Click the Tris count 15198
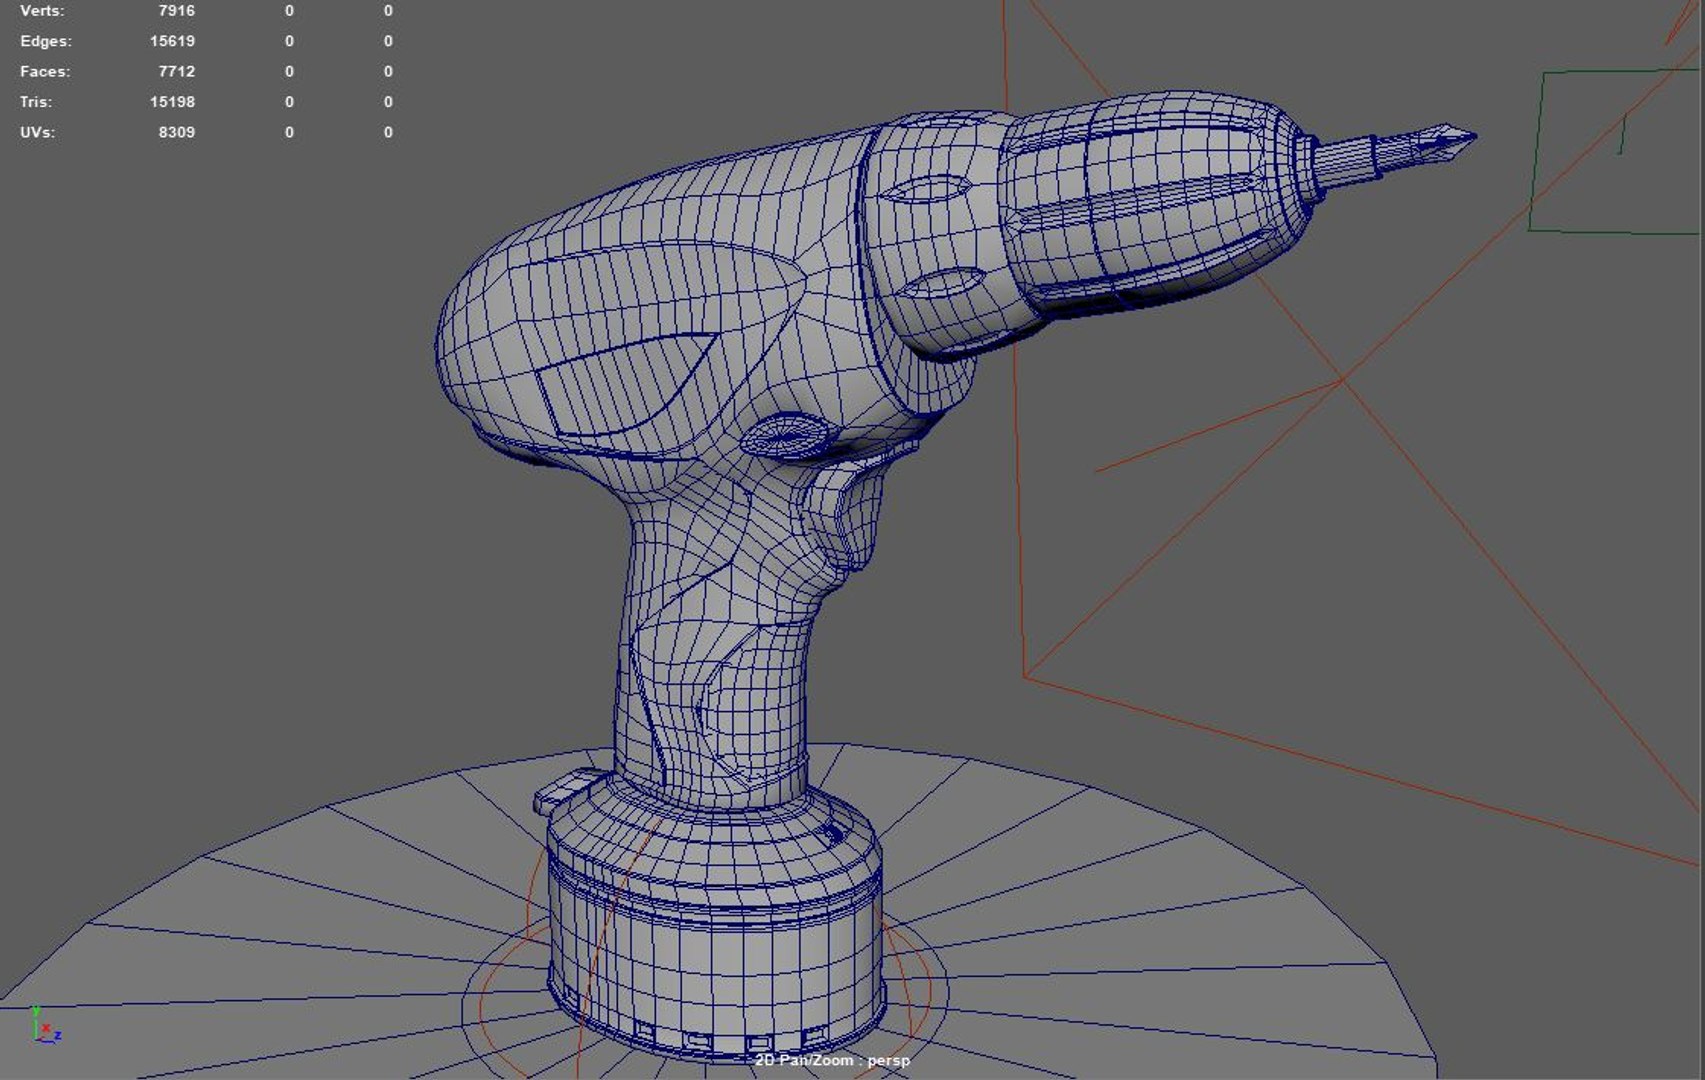 172,102
